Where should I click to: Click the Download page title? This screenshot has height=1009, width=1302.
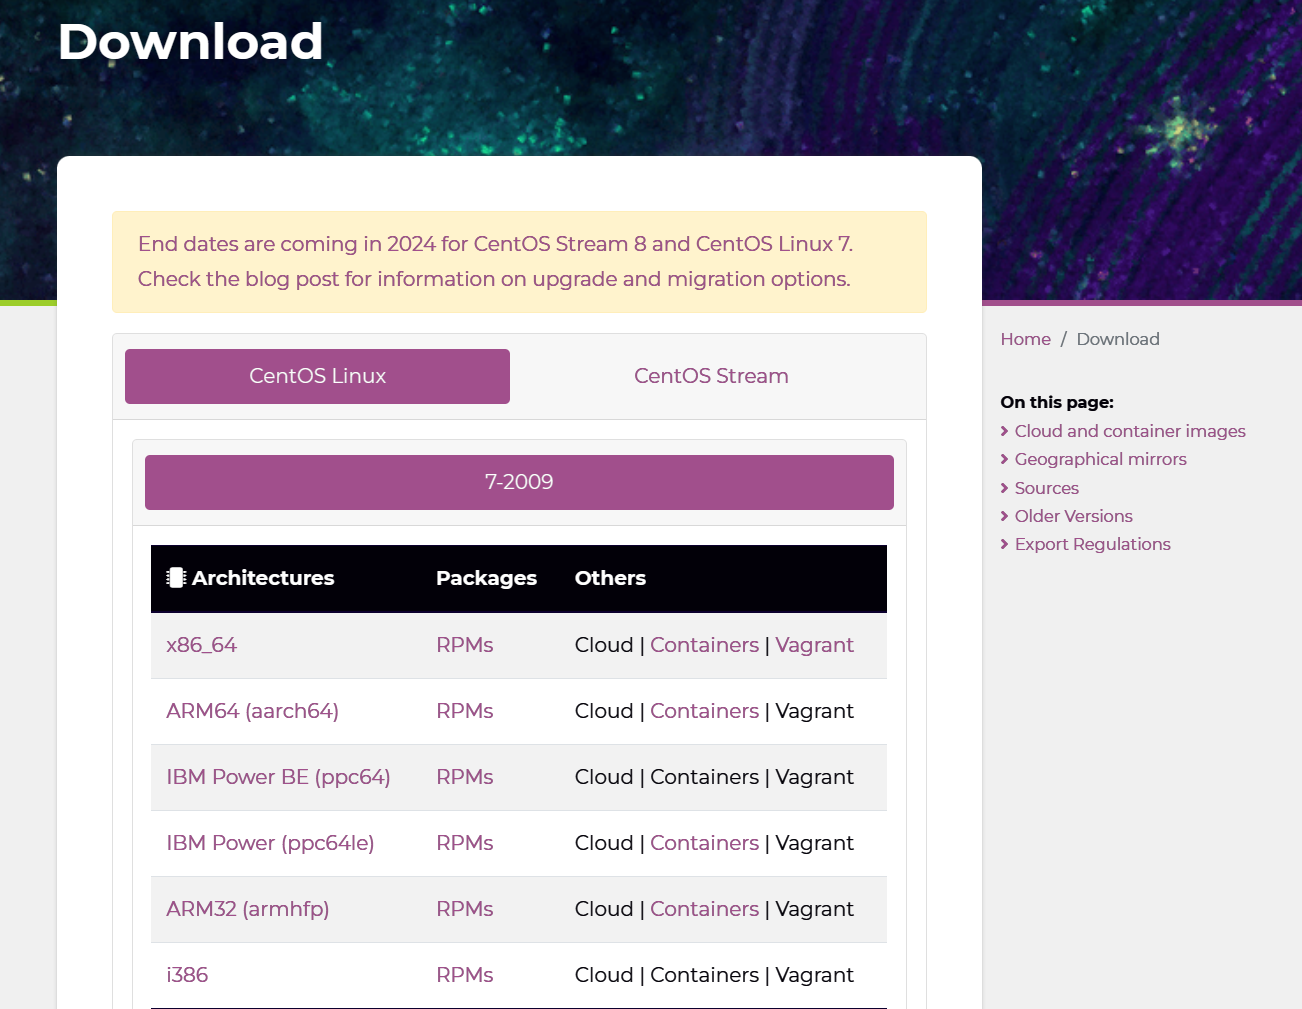(190, 42)
